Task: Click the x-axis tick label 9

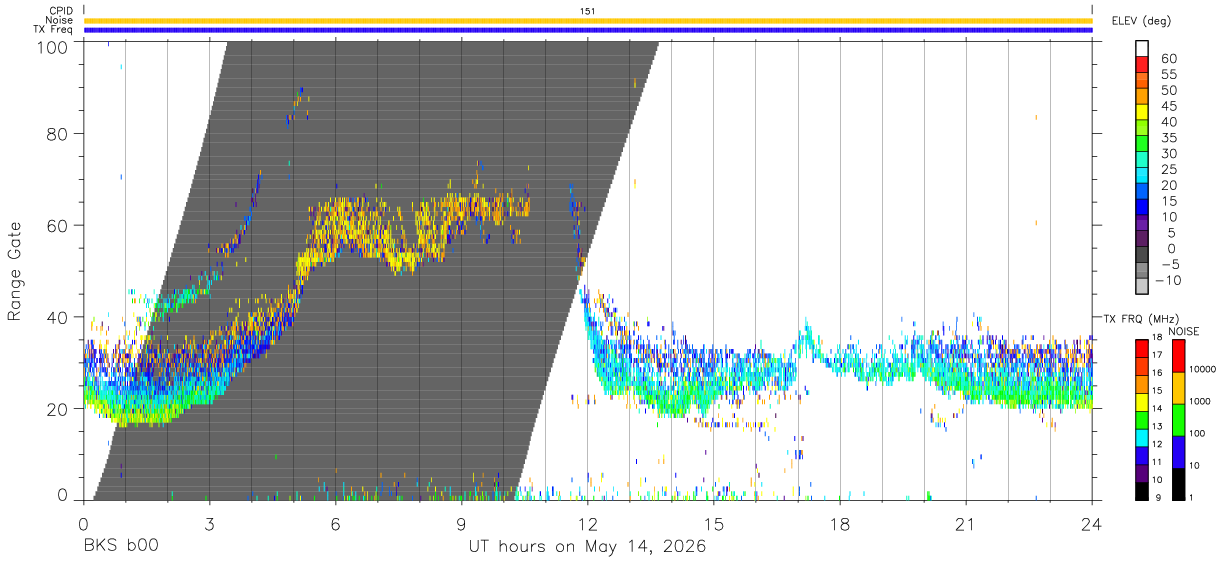Action: click(461, 523)
